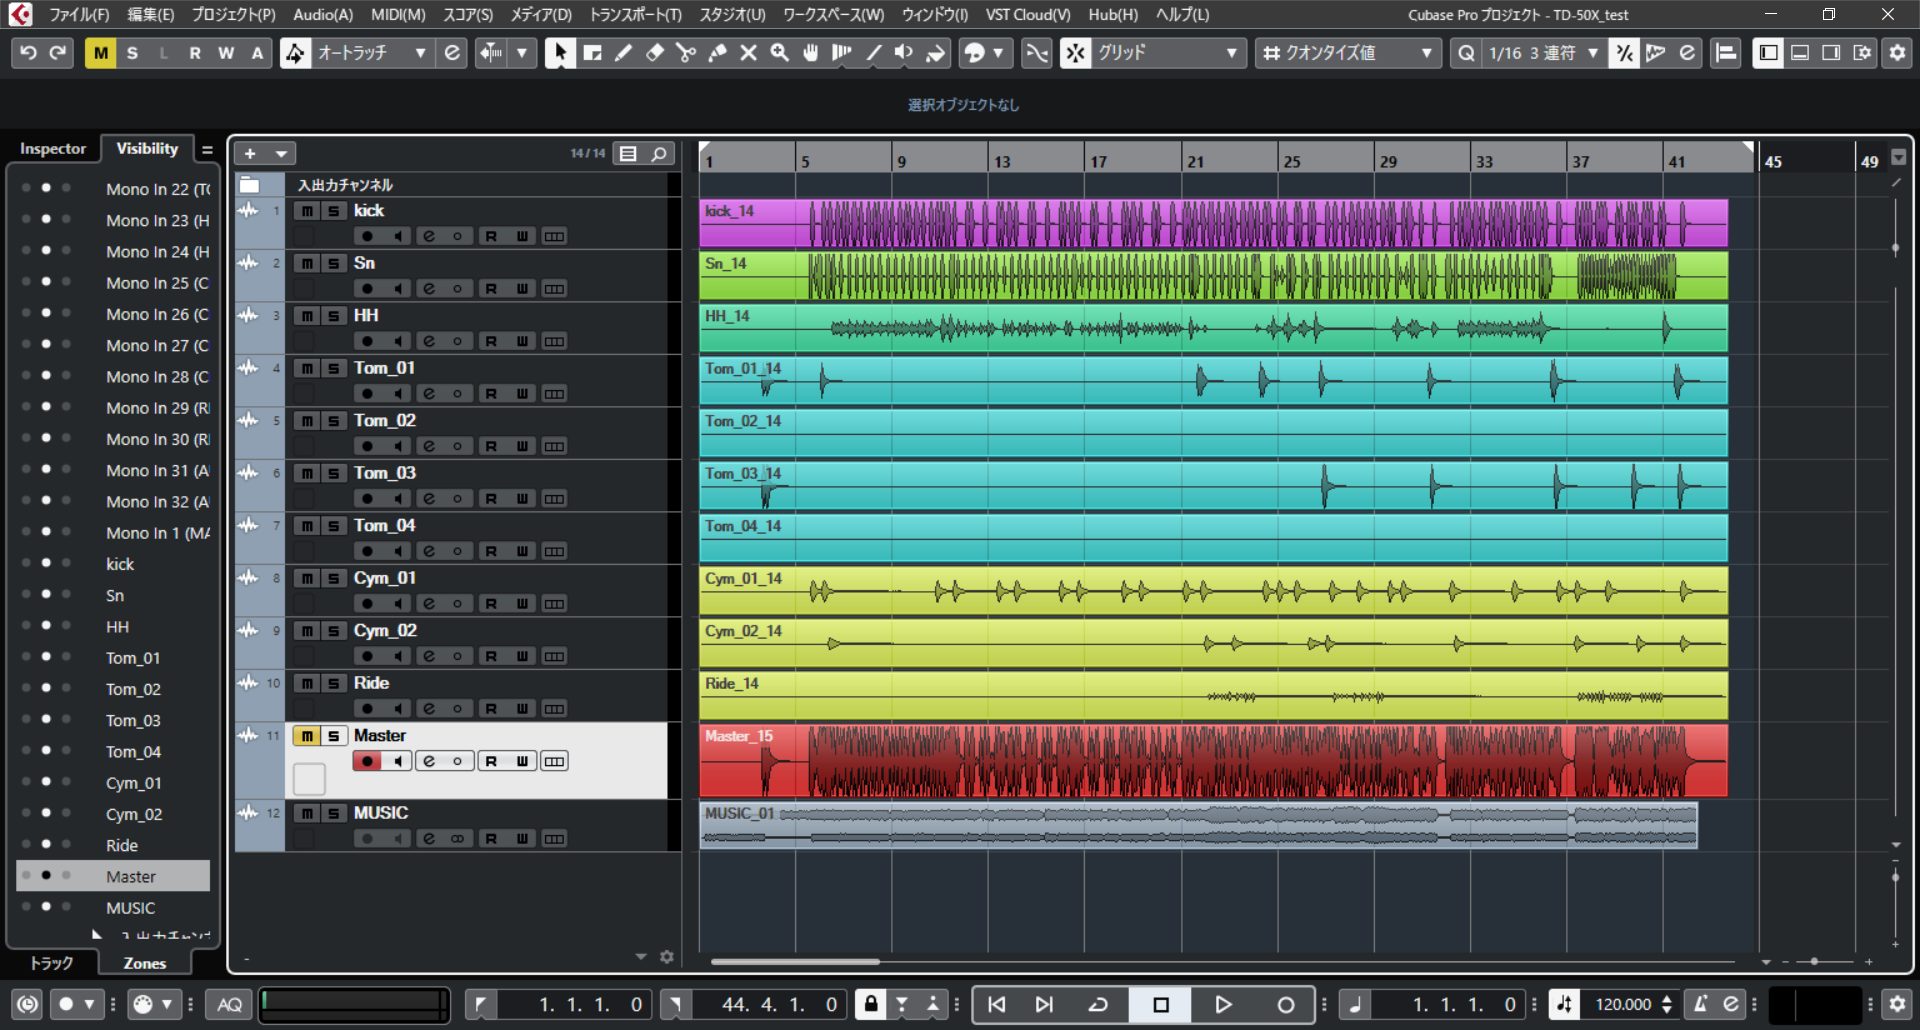Solo the kick track

[334, 211]
